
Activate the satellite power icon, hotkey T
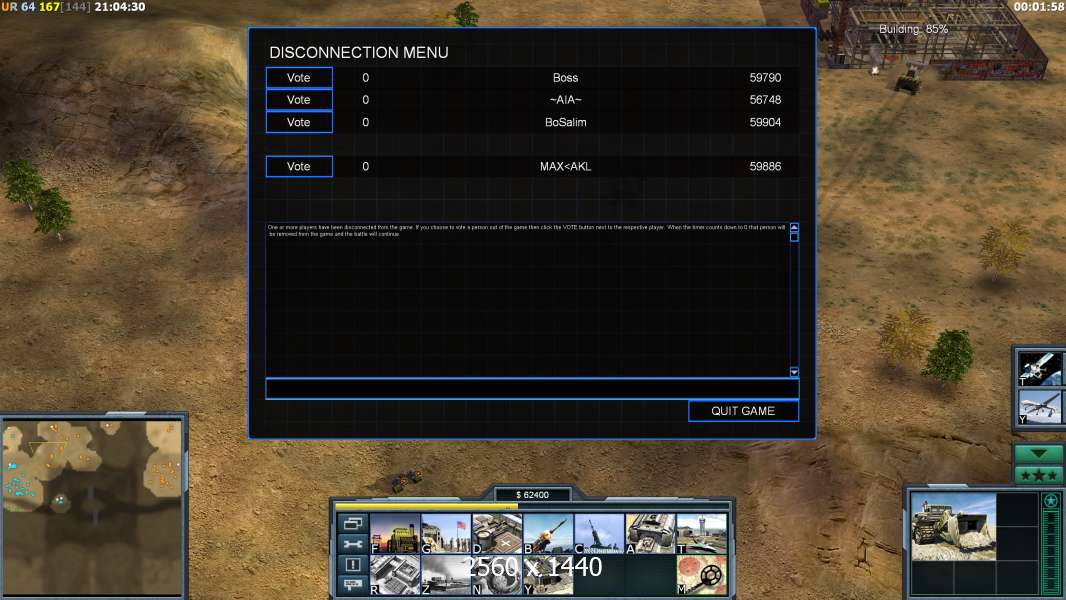tap(1039, 369)
